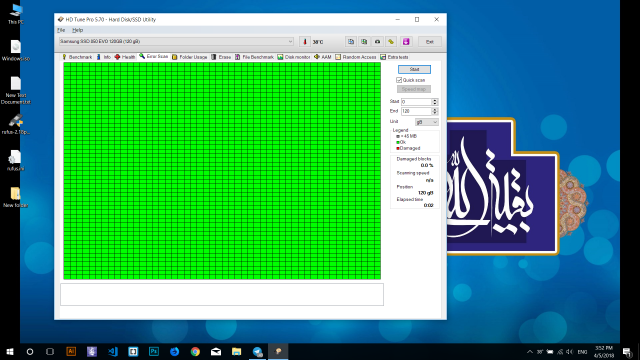
Task: Click the scan log text area
Action: 222,294
